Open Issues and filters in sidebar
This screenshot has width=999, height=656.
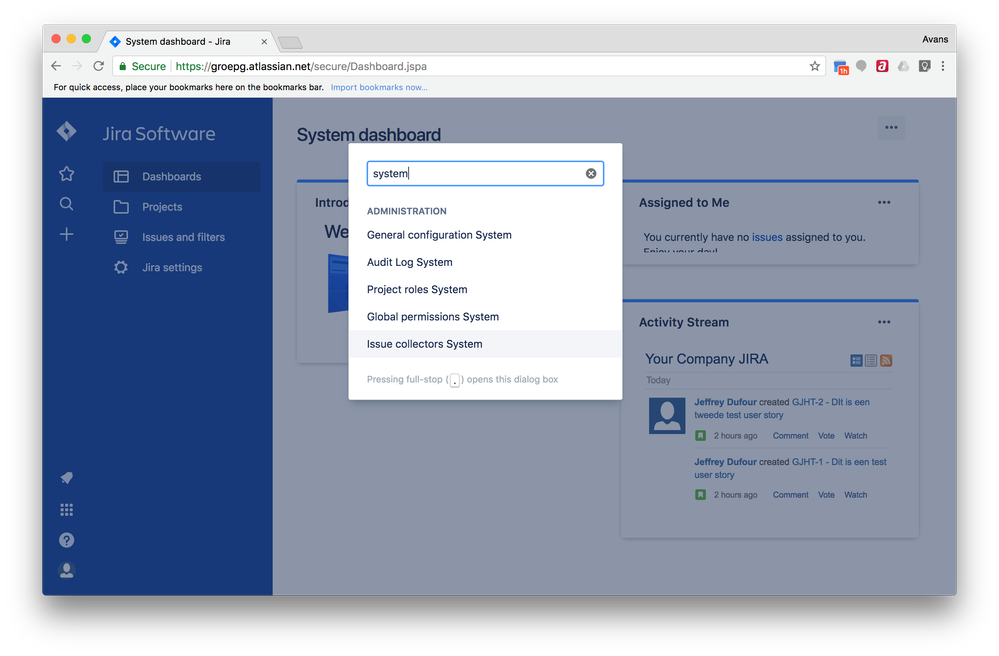pos(182,237)
